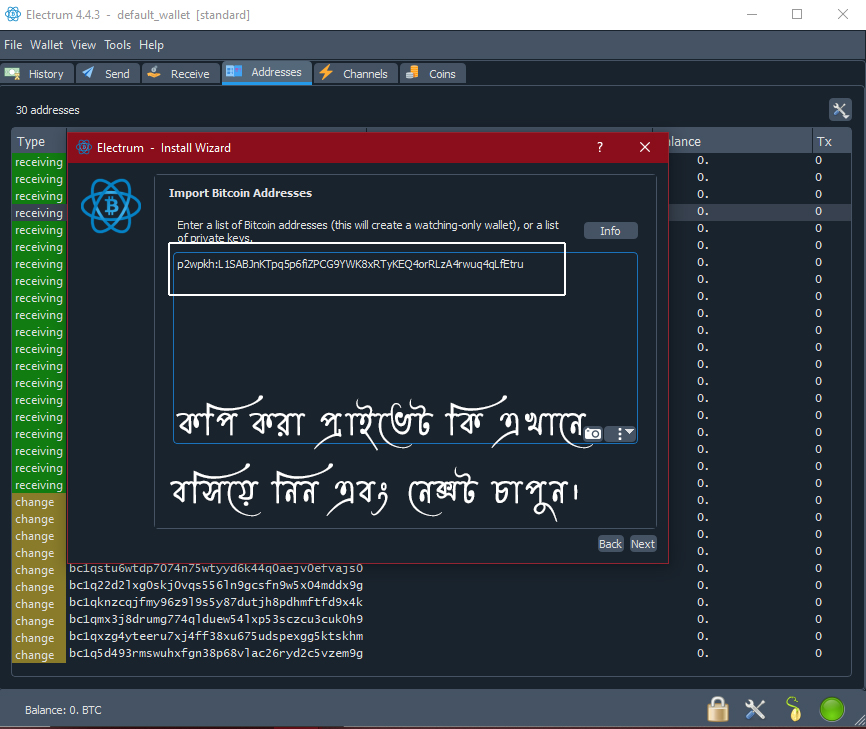Open the Help menu
The height and width of the screenshot is (729, 866).
[x=151, y=45]
